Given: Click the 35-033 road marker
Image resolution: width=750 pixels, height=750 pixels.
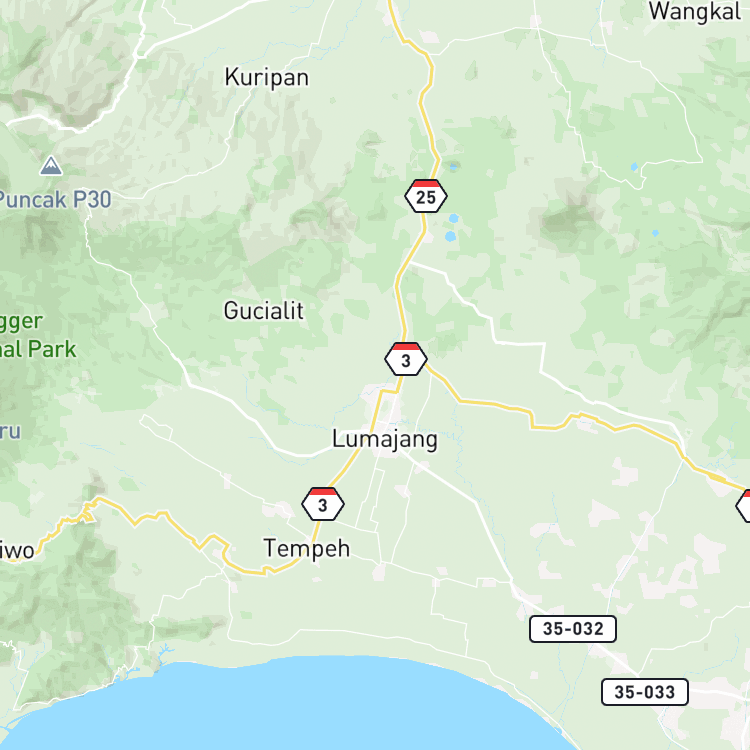Looking at the screenshot, I should (x=644, y=692).
